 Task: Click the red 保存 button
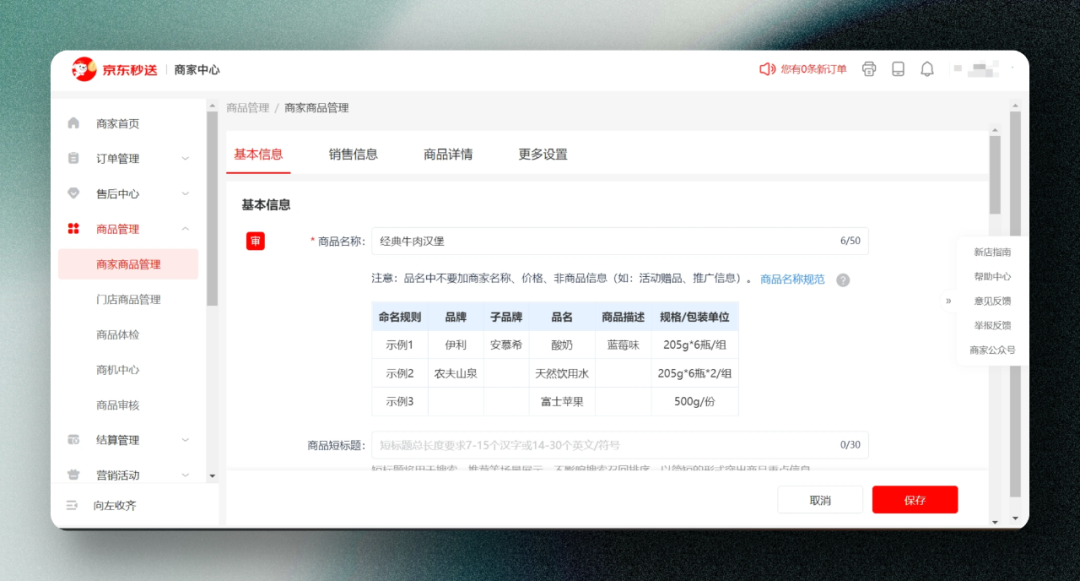pos(914,500)
